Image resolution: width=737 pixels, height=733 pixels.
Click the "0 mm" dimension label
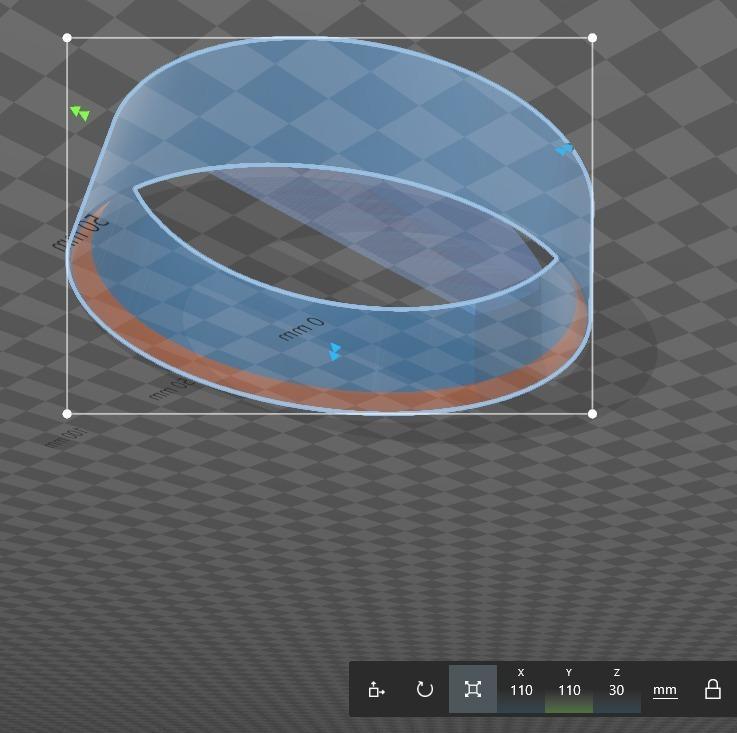(x=302, y=329)
